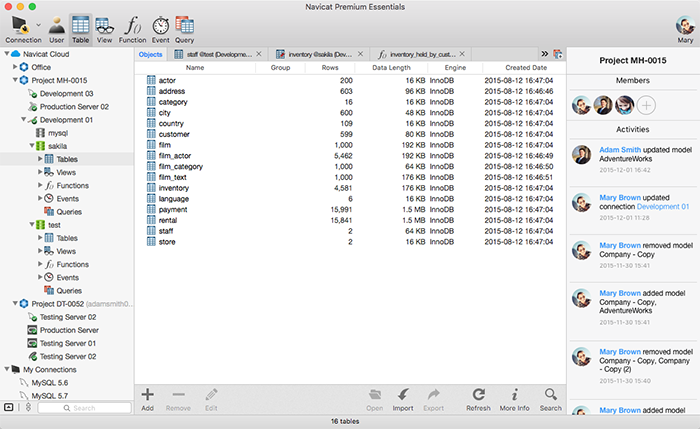Click the filter icon beside the sidebar search
This screenshot has width=700, height=429.
point(28,407)
